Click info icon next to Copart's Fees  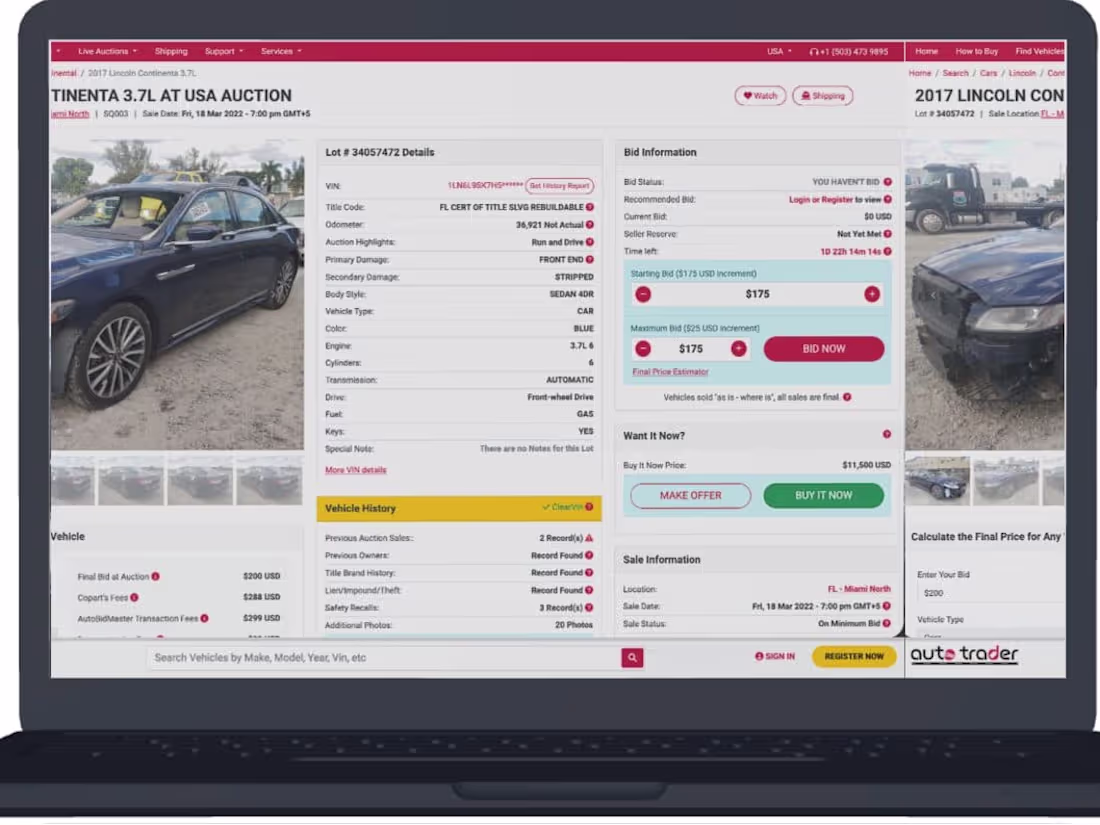(x=134, y=597)
